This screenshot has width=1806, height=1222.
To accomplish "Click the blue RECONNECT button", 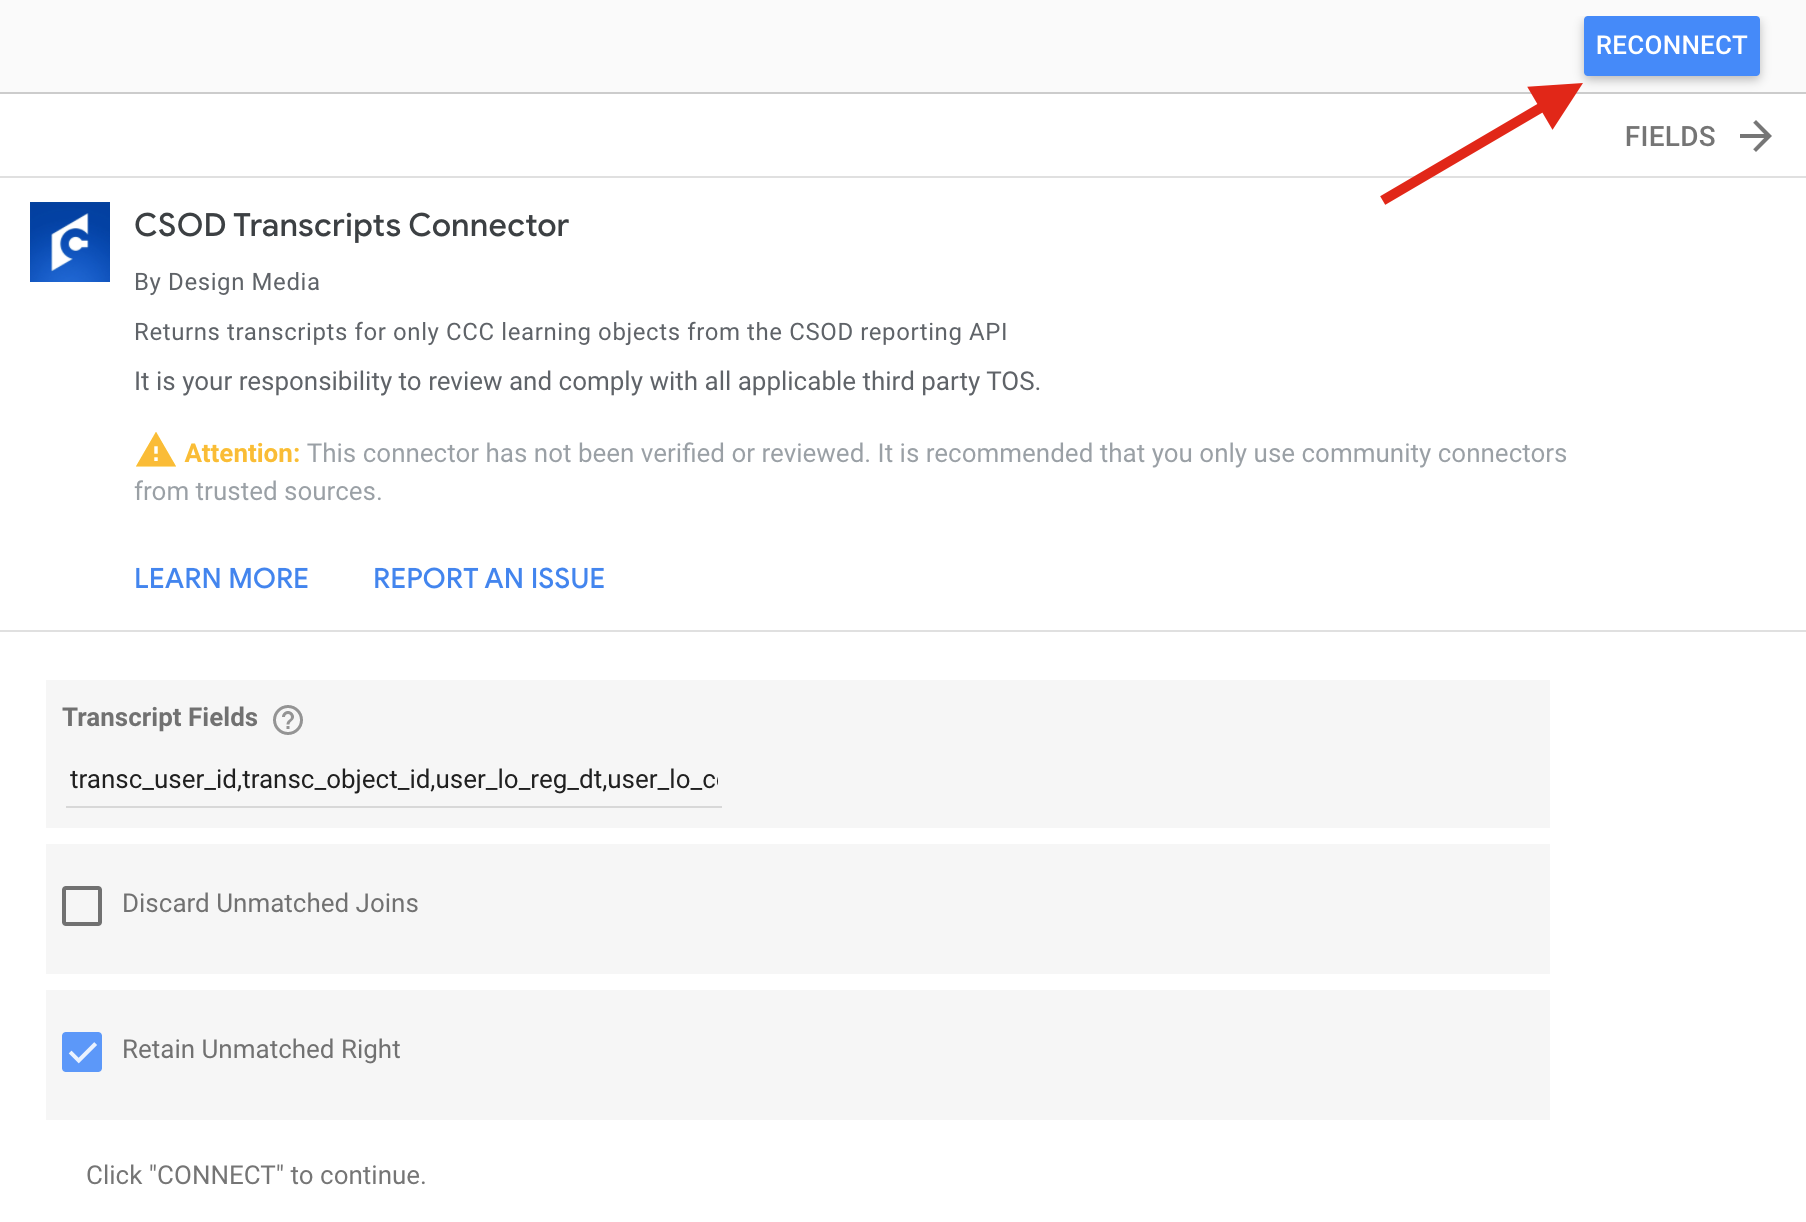I will pyautogui.click(x=1670, y=46).
